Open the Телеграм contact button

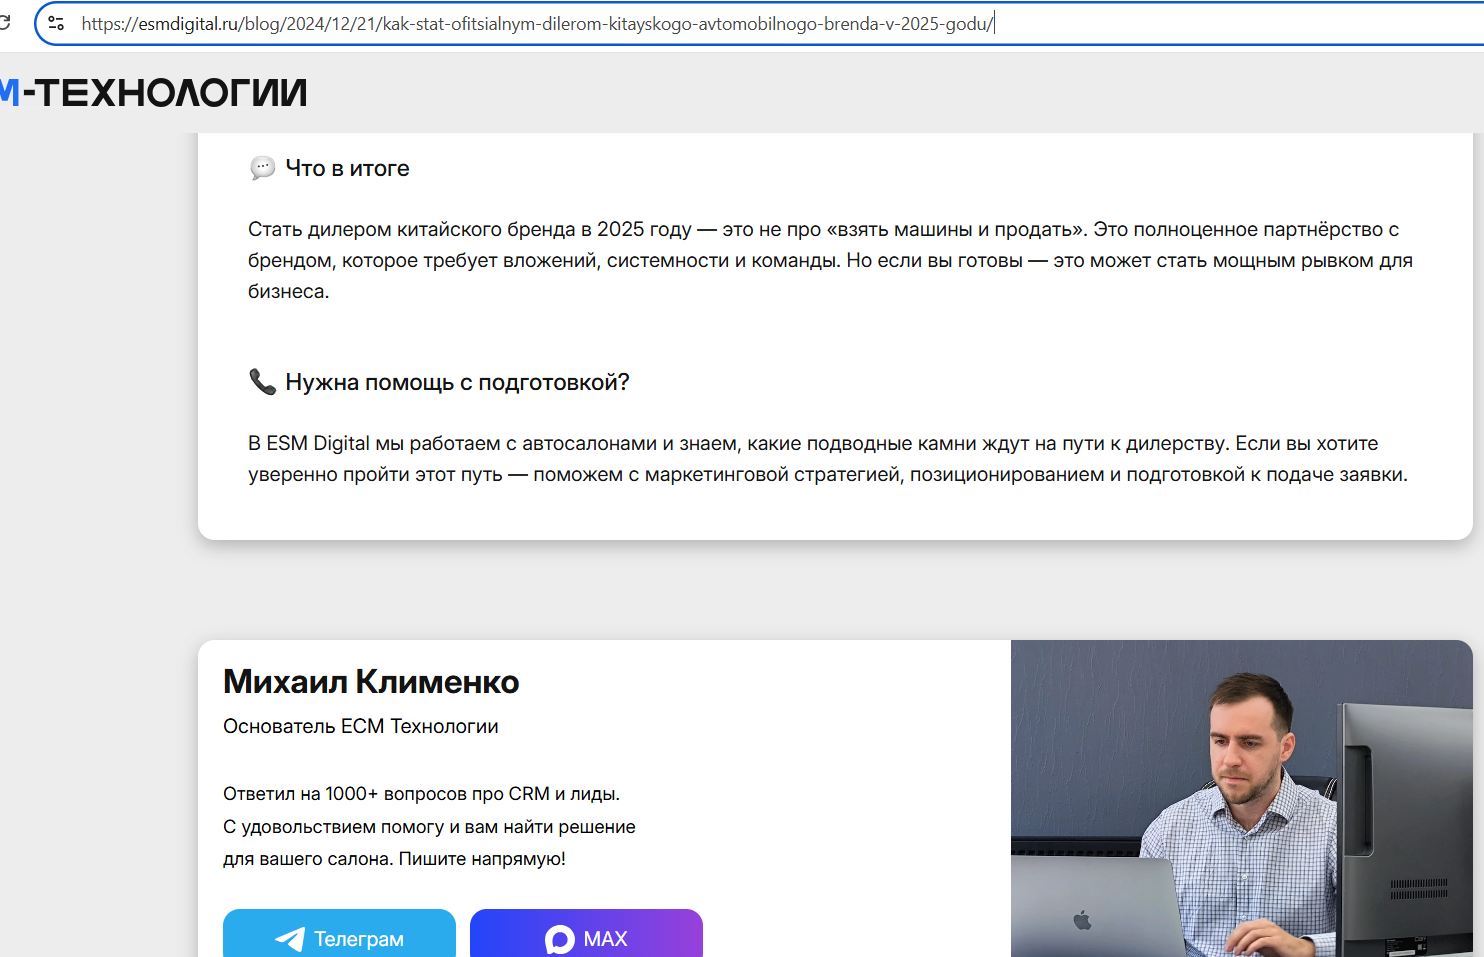[339, 938]
